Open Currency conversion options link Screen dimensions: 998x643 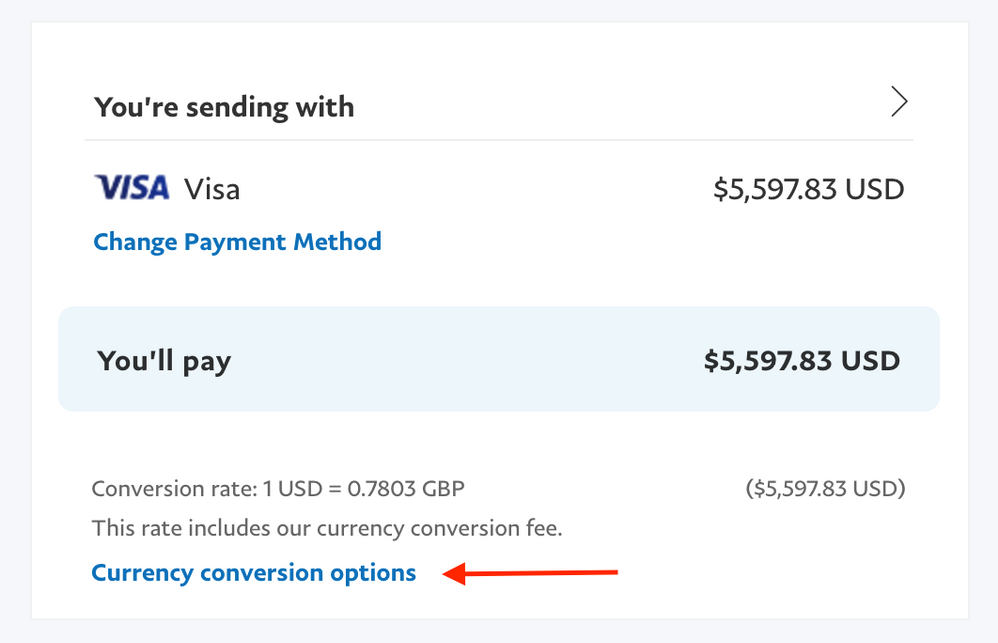253,573
